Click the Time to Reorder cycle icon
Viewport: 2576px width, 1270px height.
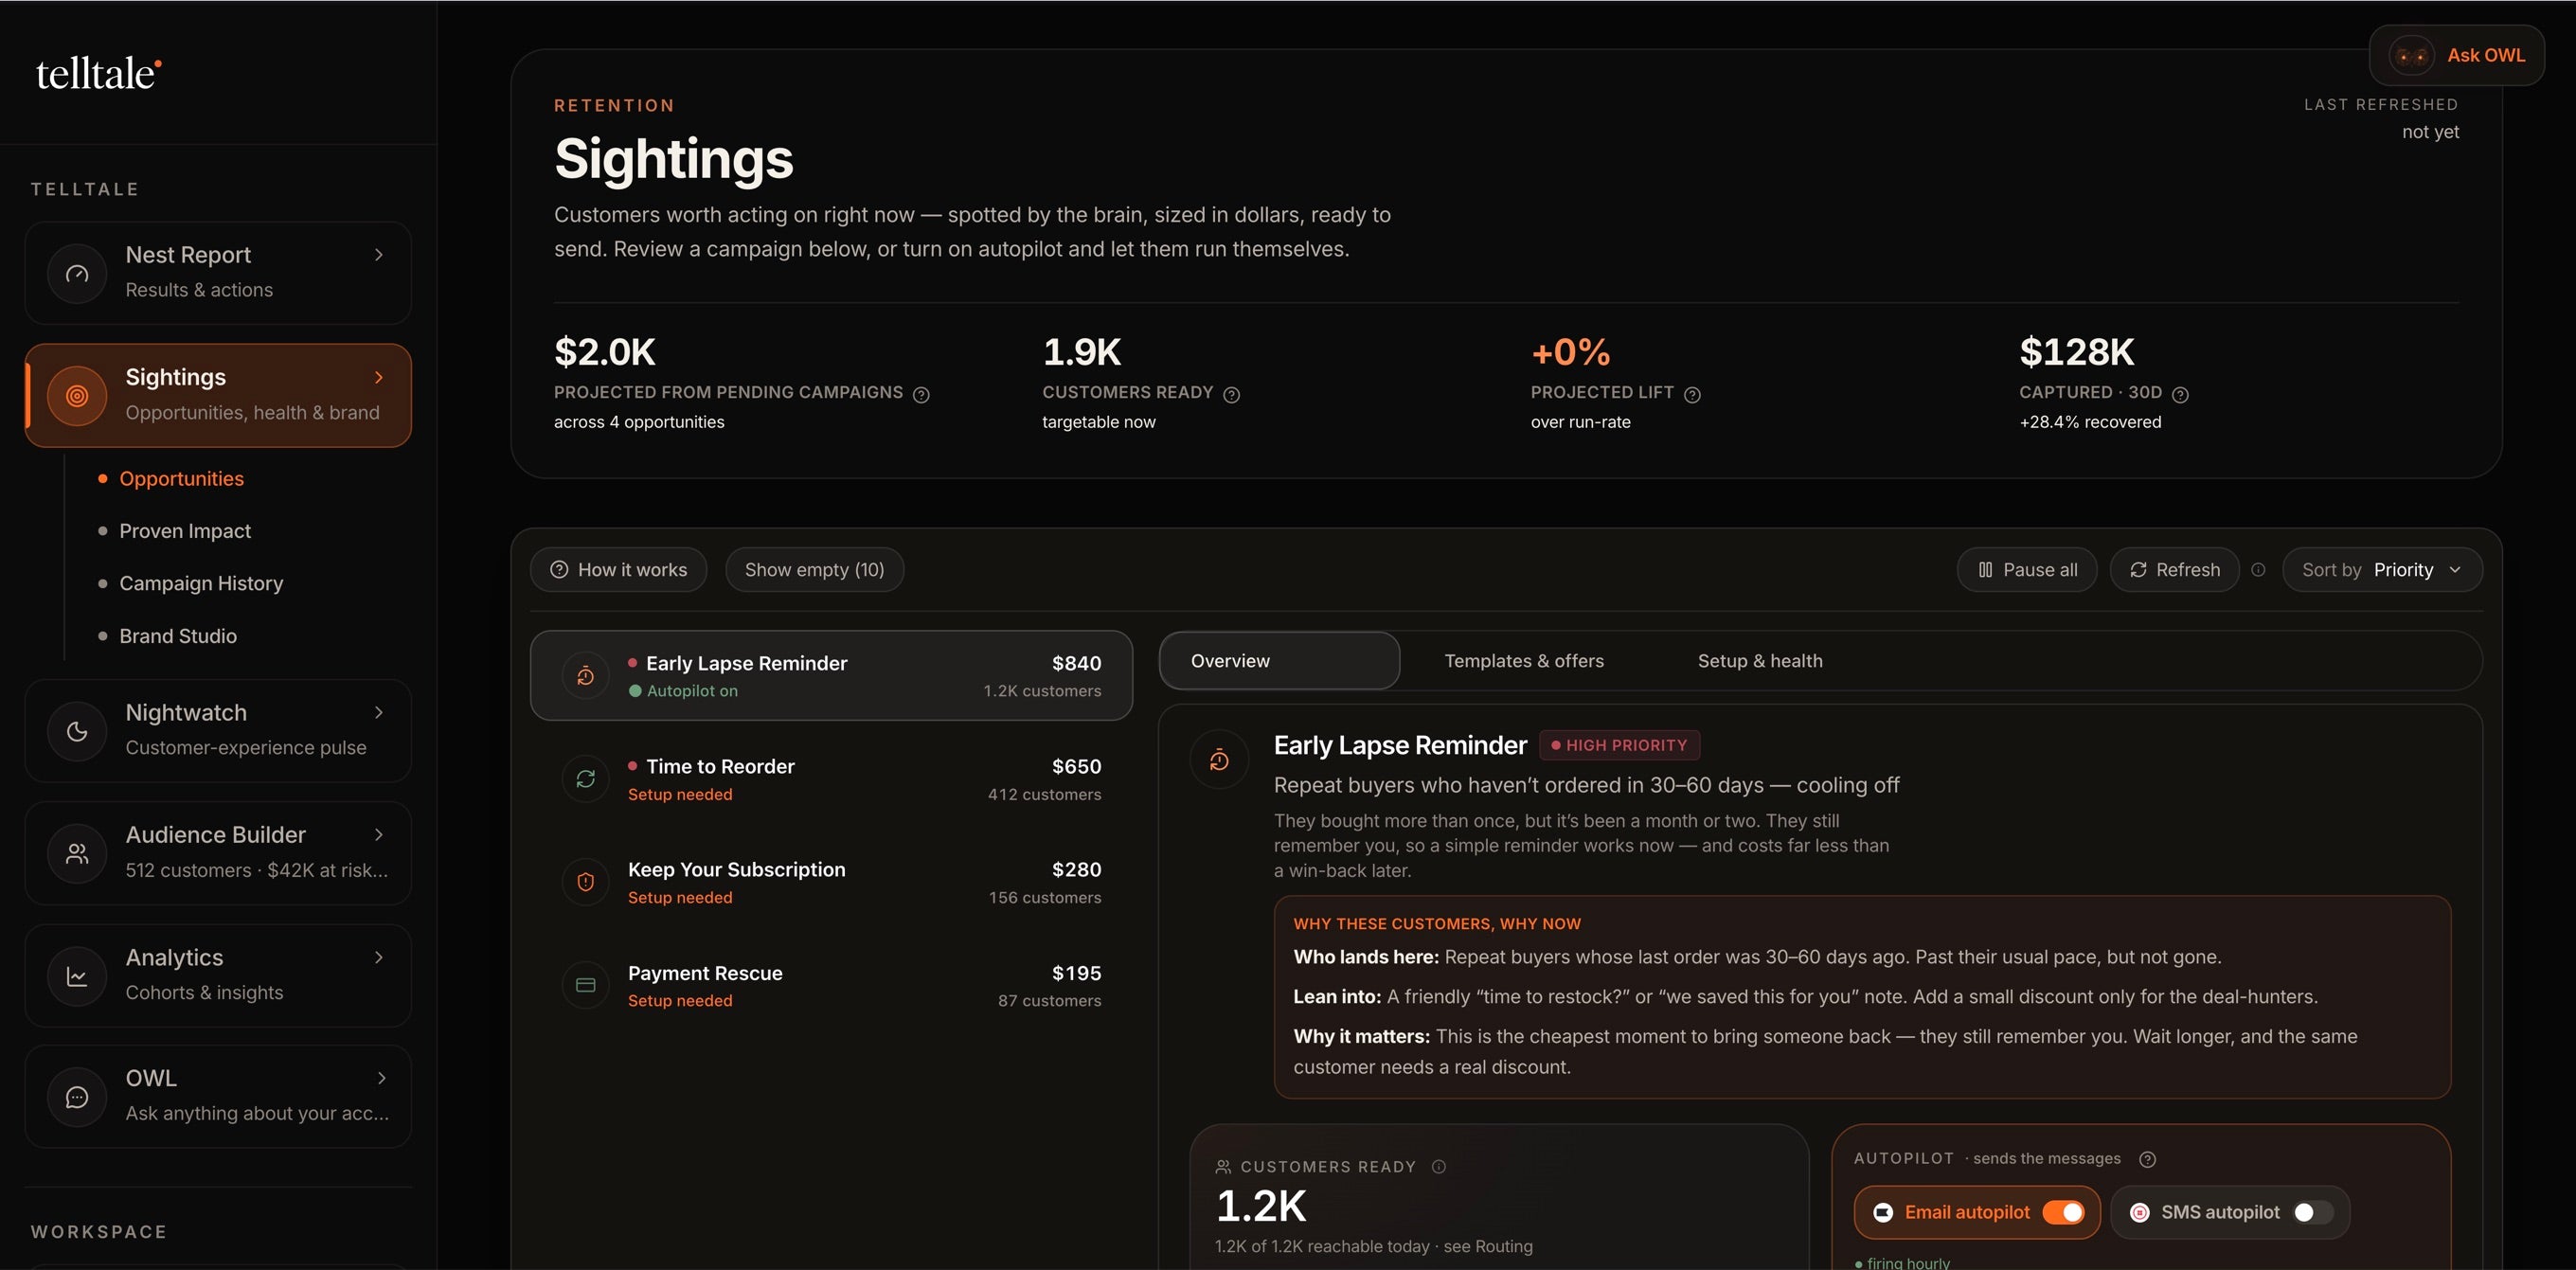click(586, 779)
